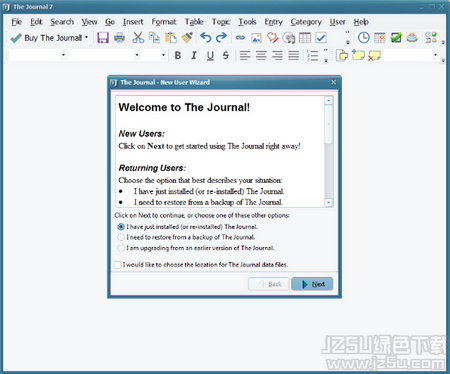This screenshot has height=374, width=450.
Task: Click the wizard text scrollbar down arrow
Action: point(329,202)
